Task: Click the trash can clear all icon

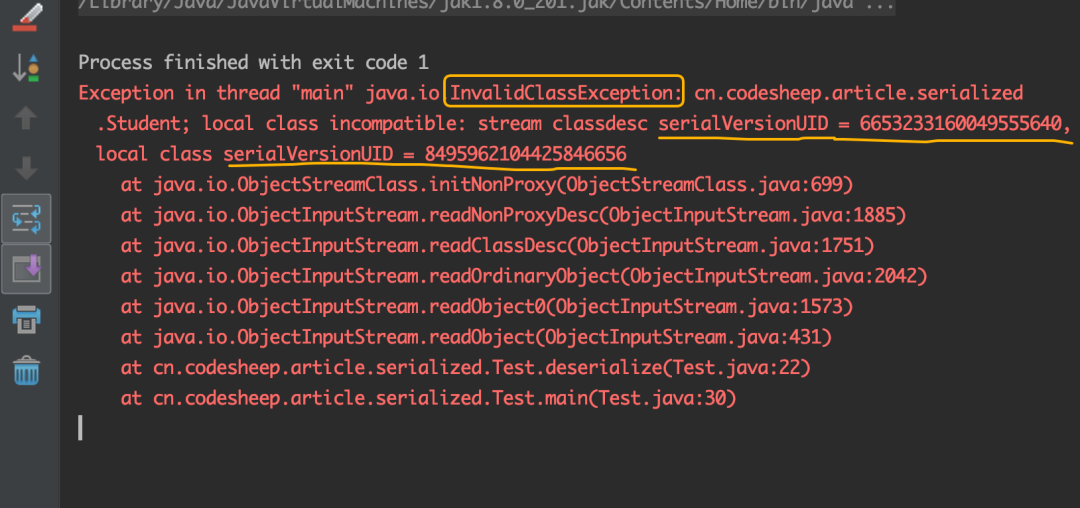Action: point(27,370)
